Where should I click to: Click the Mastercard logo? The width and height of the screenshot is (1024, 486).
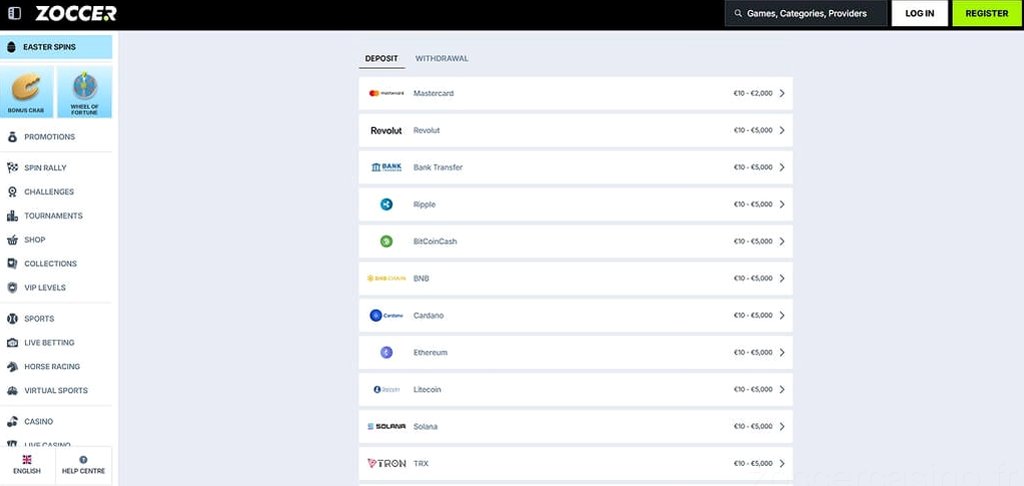[386, 93]
